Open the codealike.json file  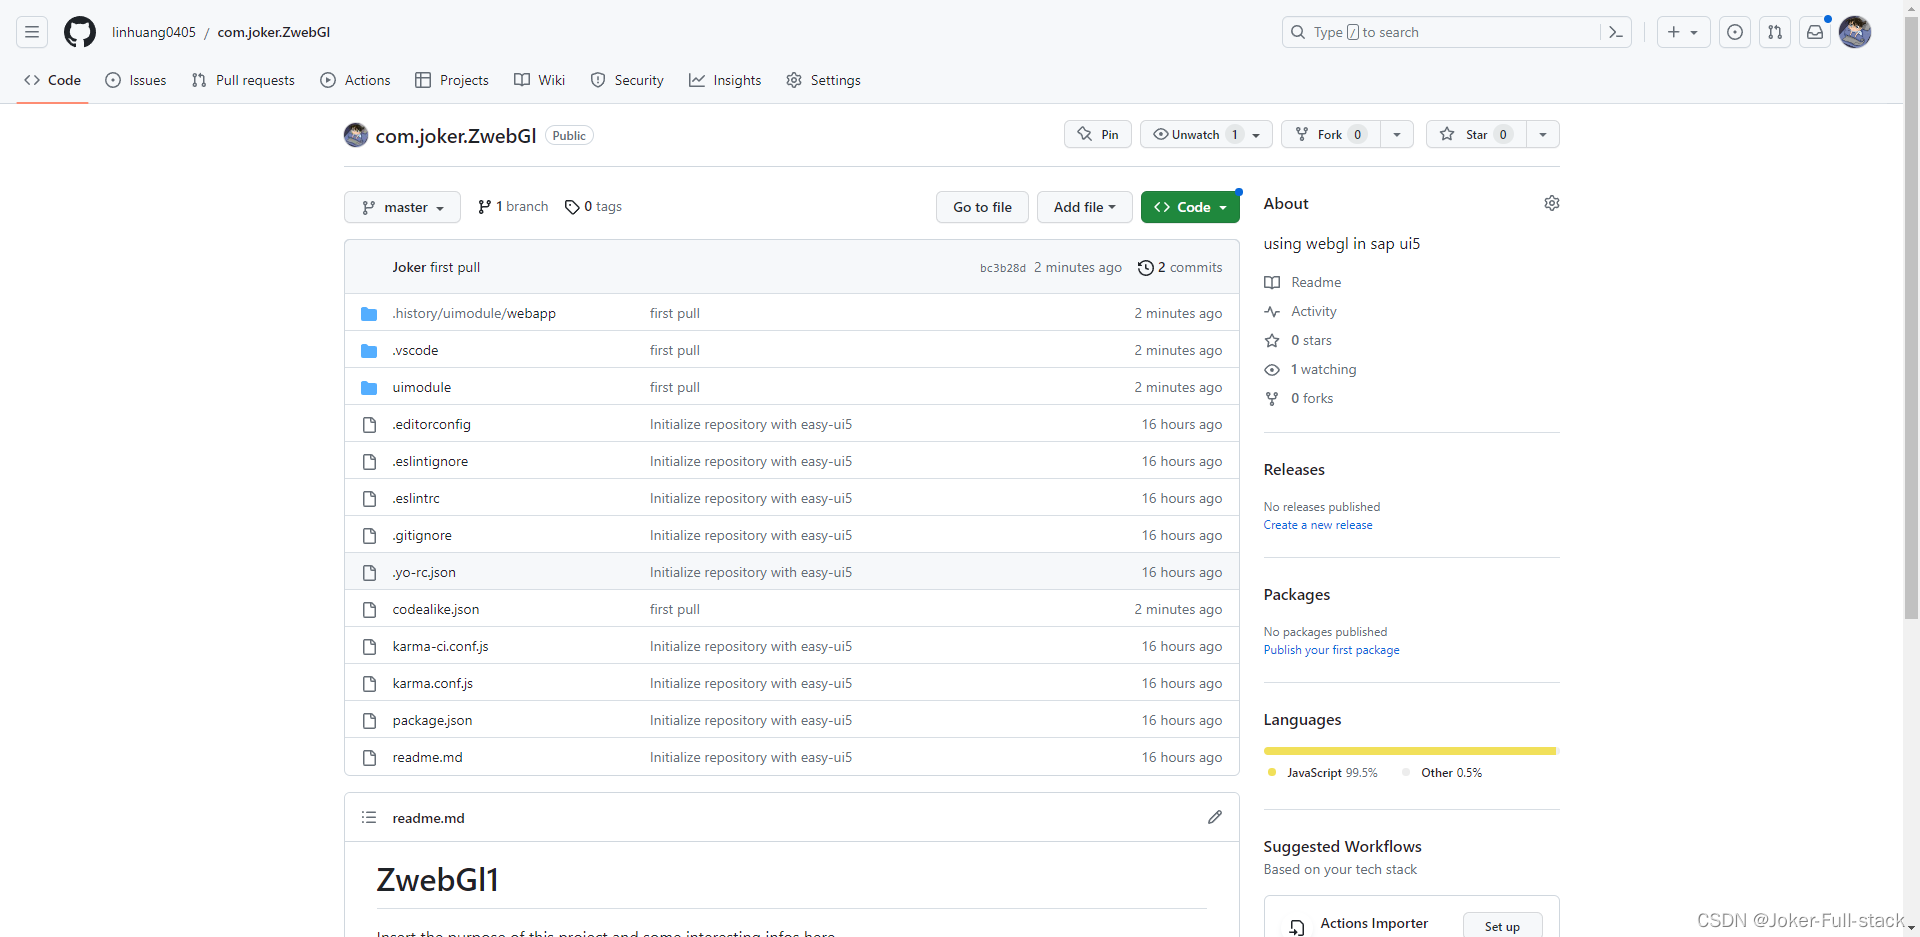click(436, 609)
